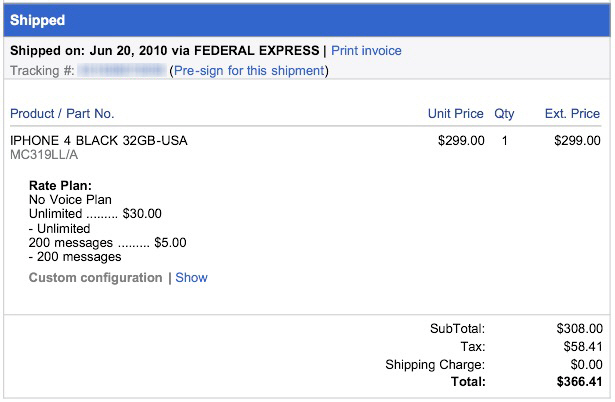The height and width of the screenshot is (402, 615).
Task: Click the $308.00 subtotal amount
Action: click(x=579, y=328)
